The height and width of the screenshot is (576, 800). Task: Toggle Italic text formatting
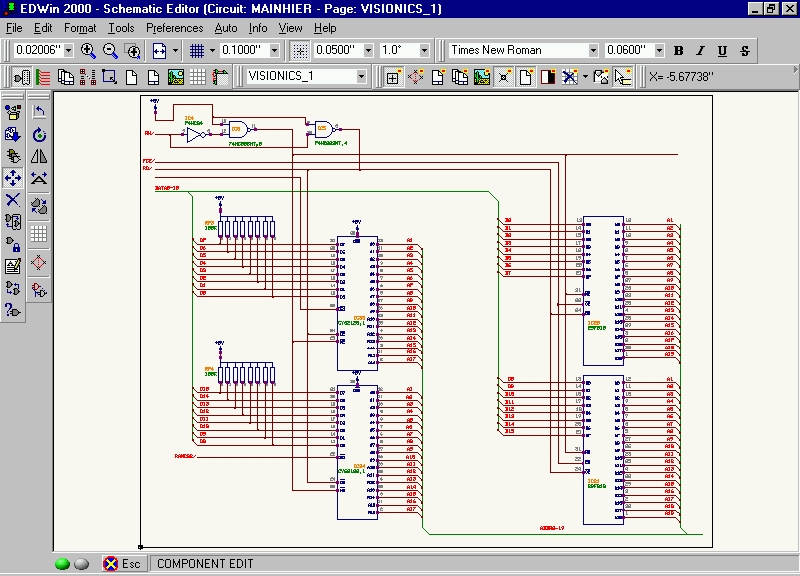701,51
